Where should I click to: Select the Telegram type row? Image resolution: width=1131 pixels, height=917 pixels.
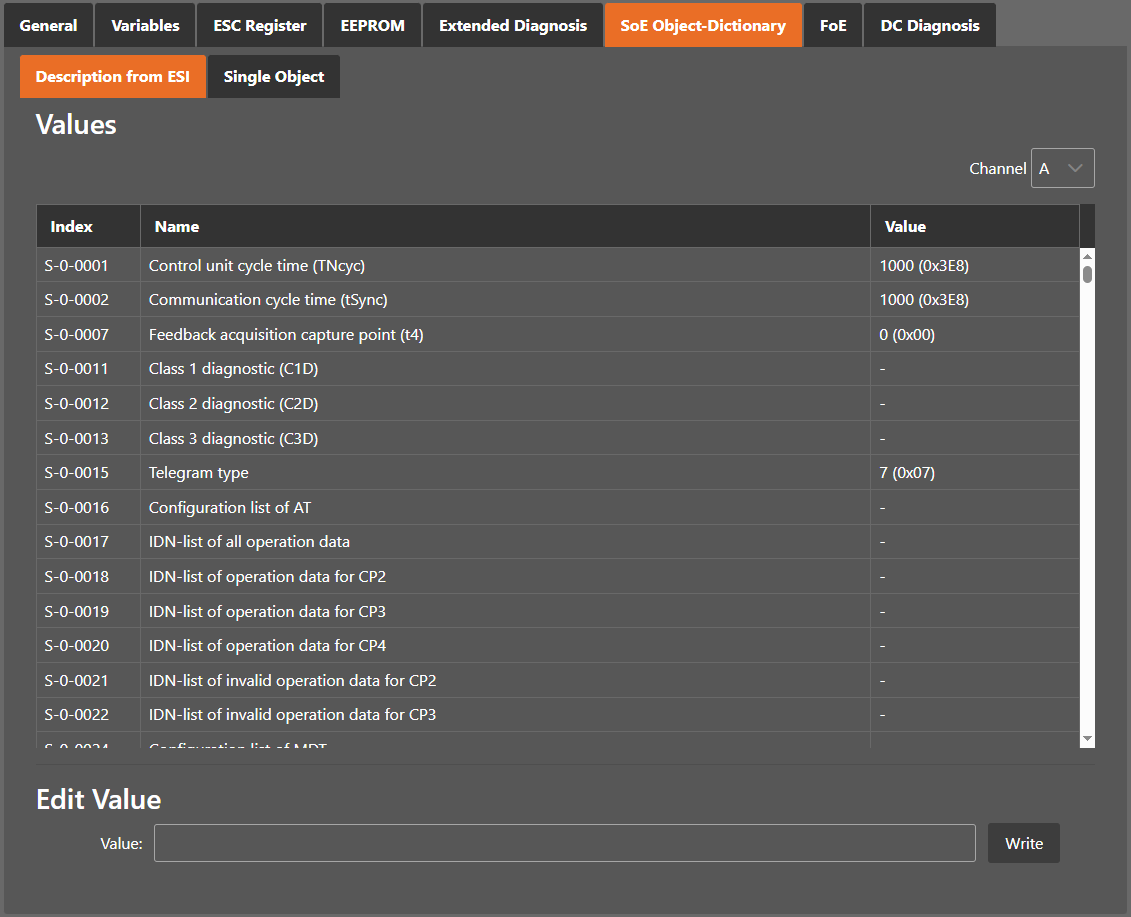tap(500, 473)
